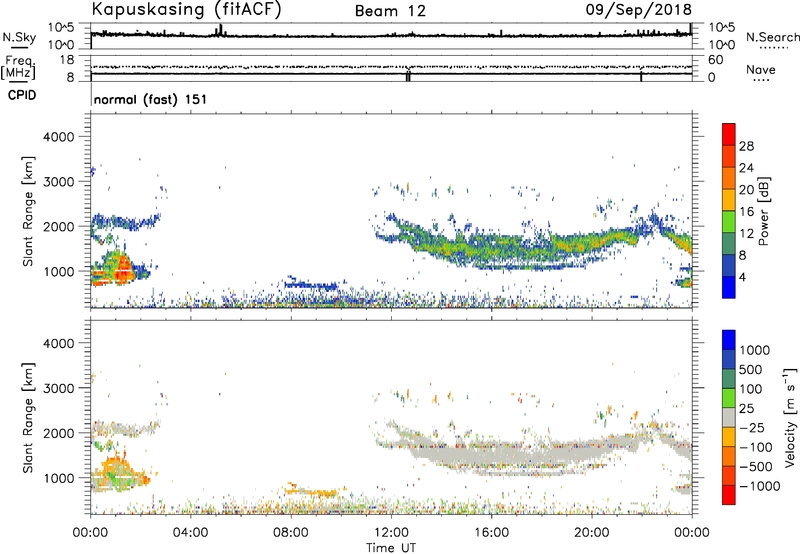Click the orange velocity patch near 01:00 UT
This screenshot has height=554, width=800.
coord(115,467)
